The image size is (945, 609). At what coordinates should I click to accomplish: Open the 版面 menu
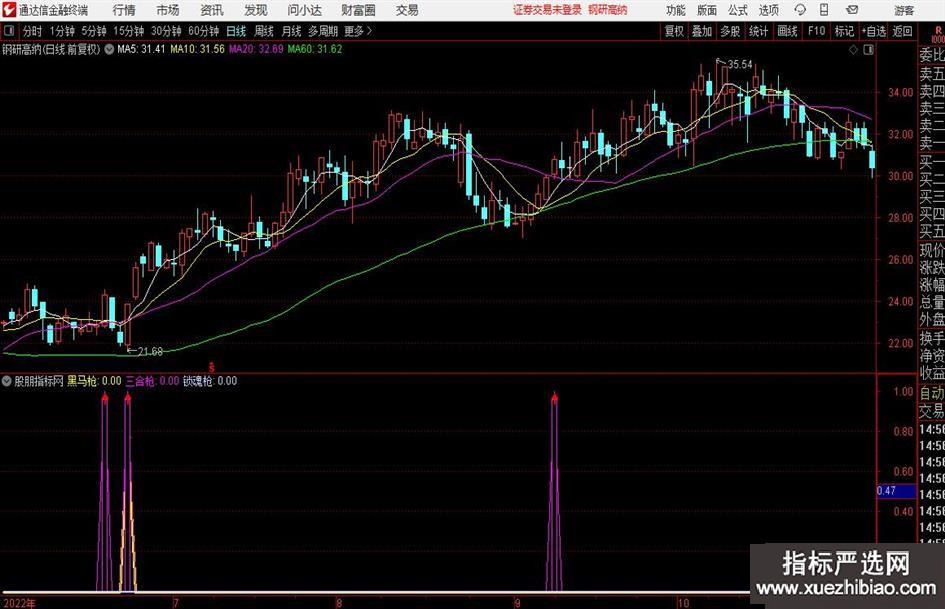707,10
